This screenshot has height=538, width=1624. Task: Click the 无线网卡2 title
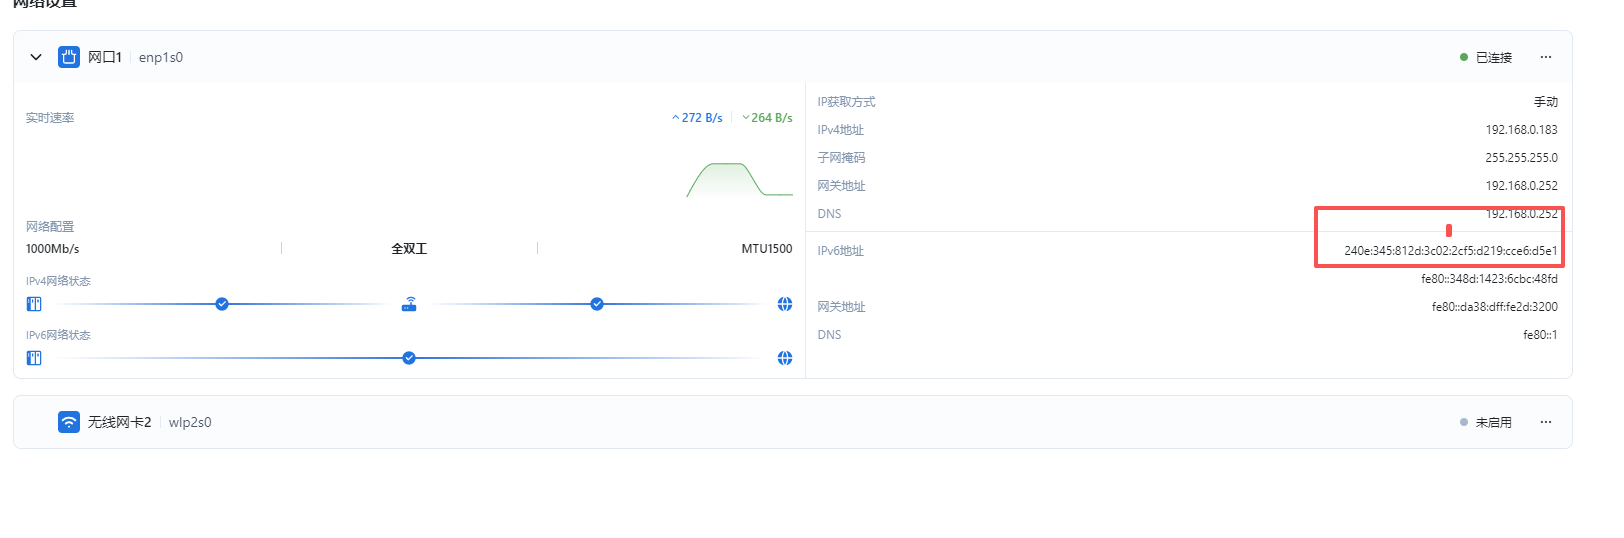120,423
